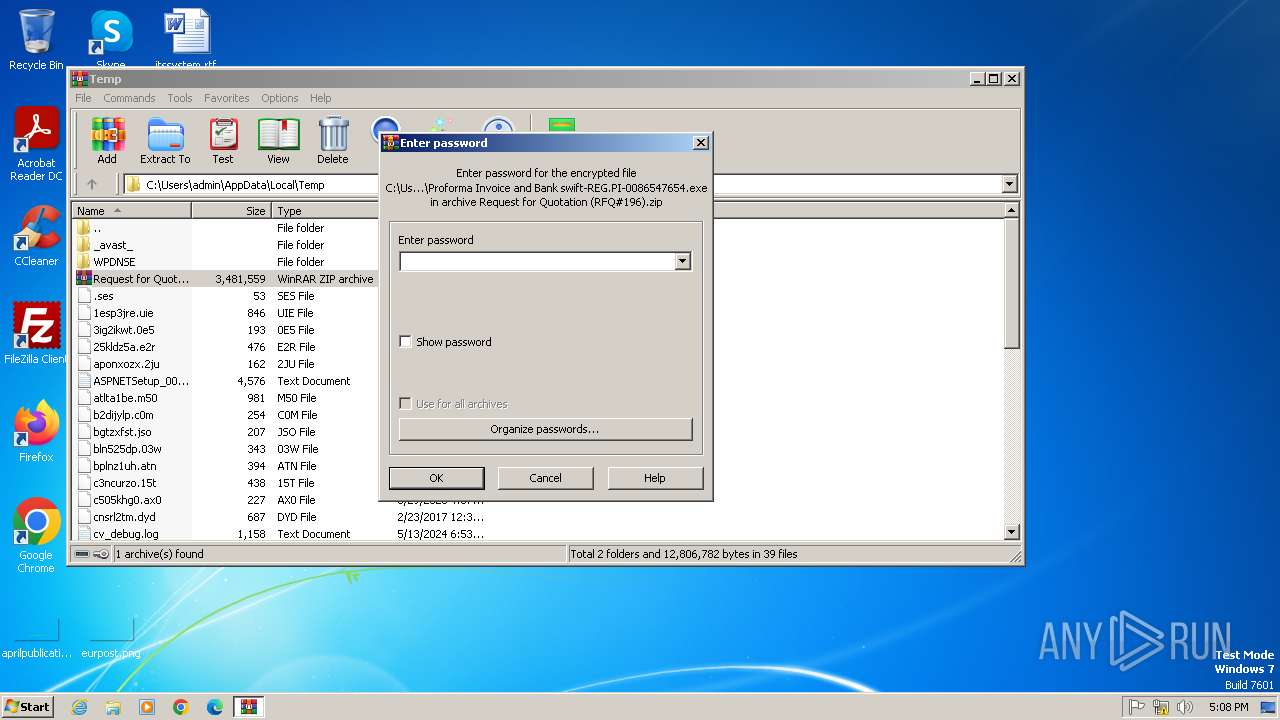
Task: Close the Enter password dialog
Action: coord(700,143)
